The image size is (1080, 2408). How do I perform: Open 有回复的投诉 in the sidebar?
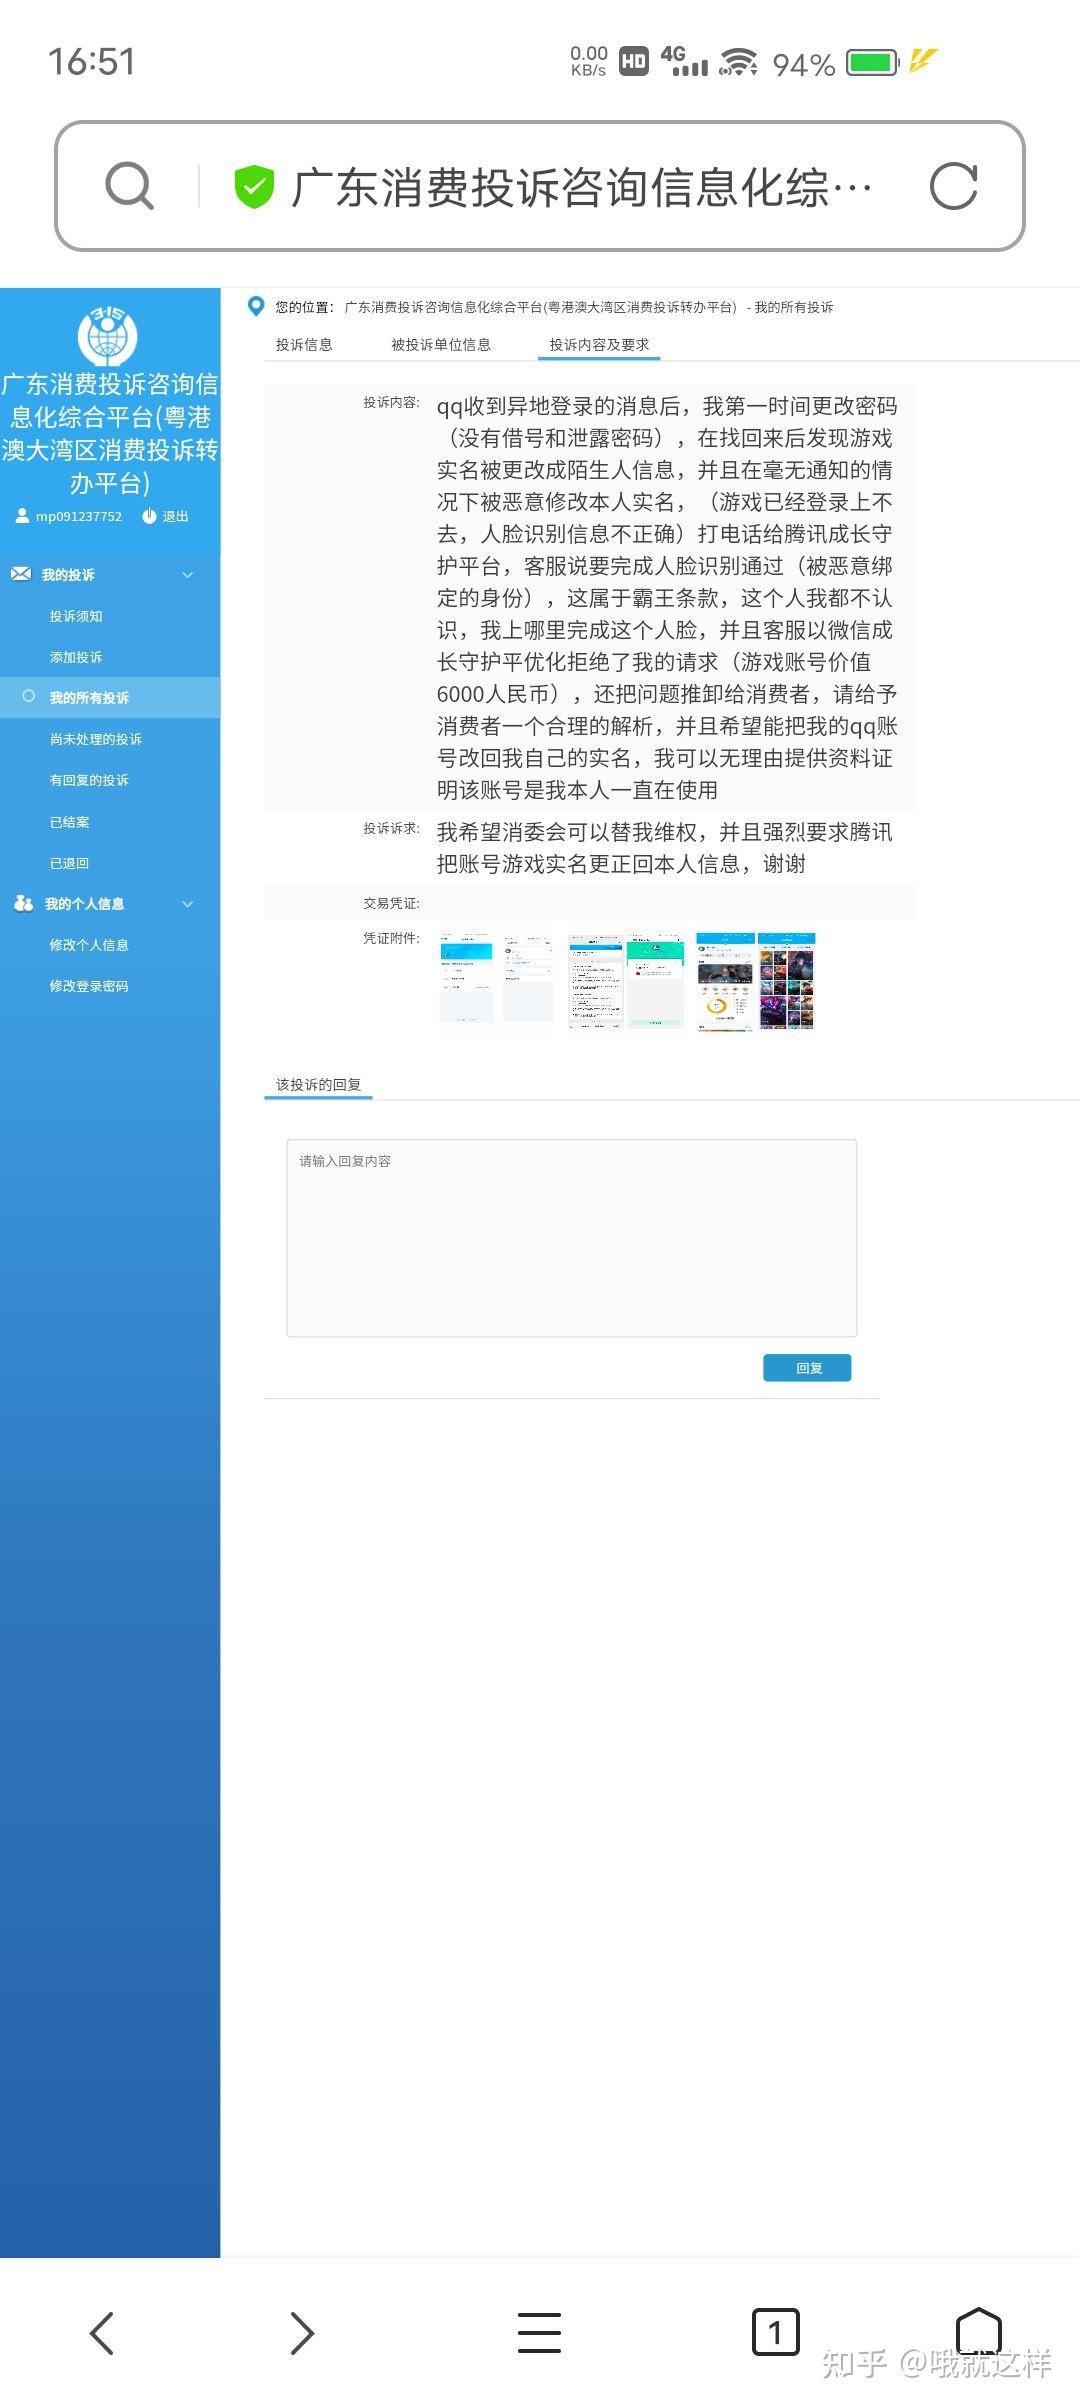point(89,780)
